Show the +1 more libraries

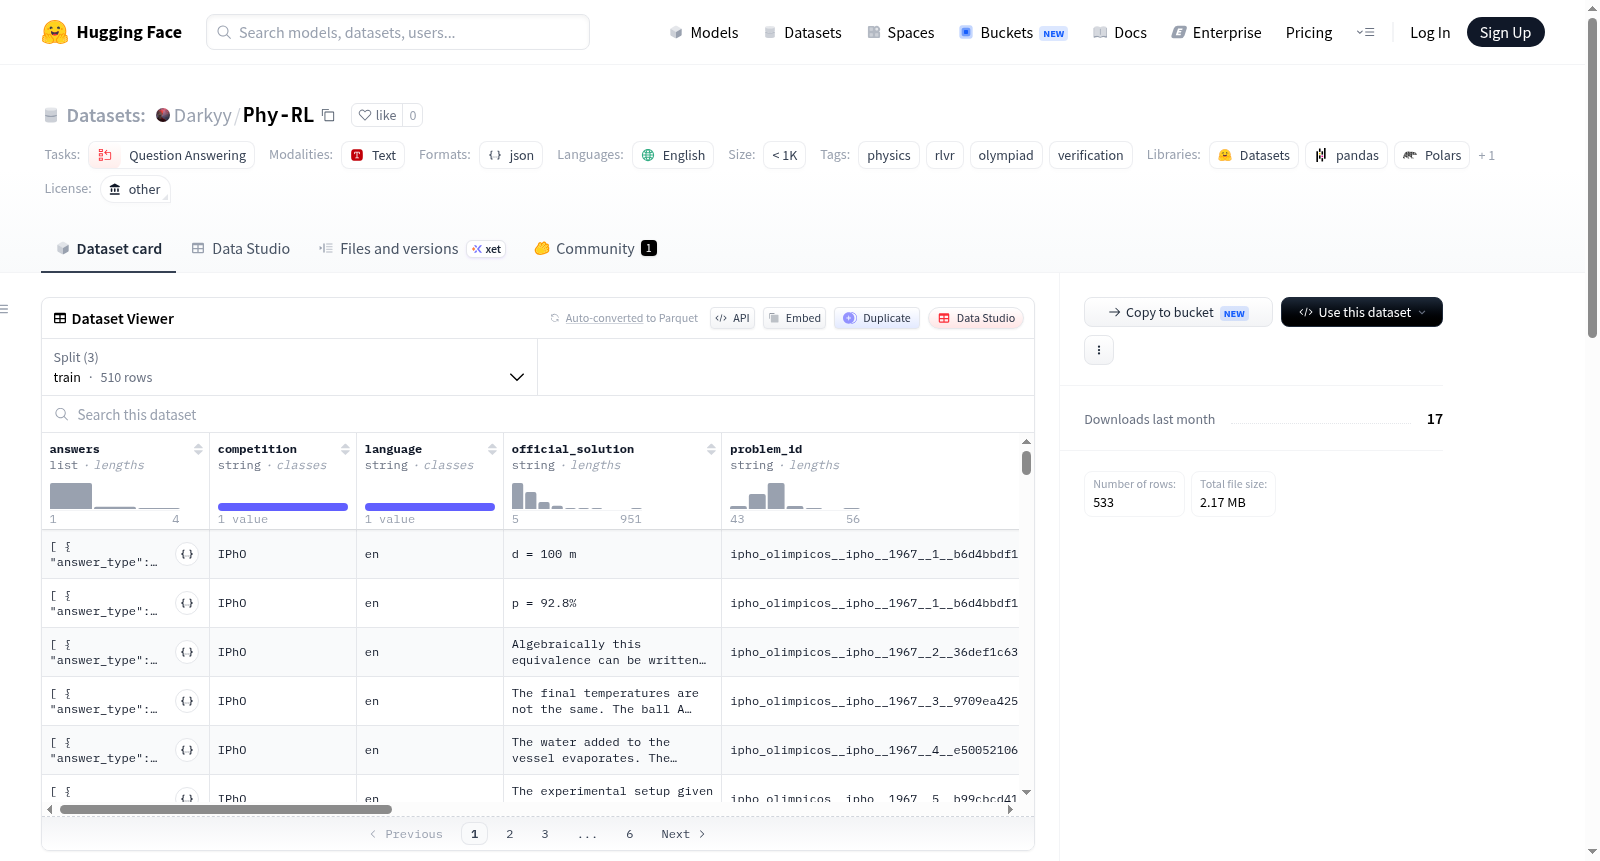[x=1487, y=155]
